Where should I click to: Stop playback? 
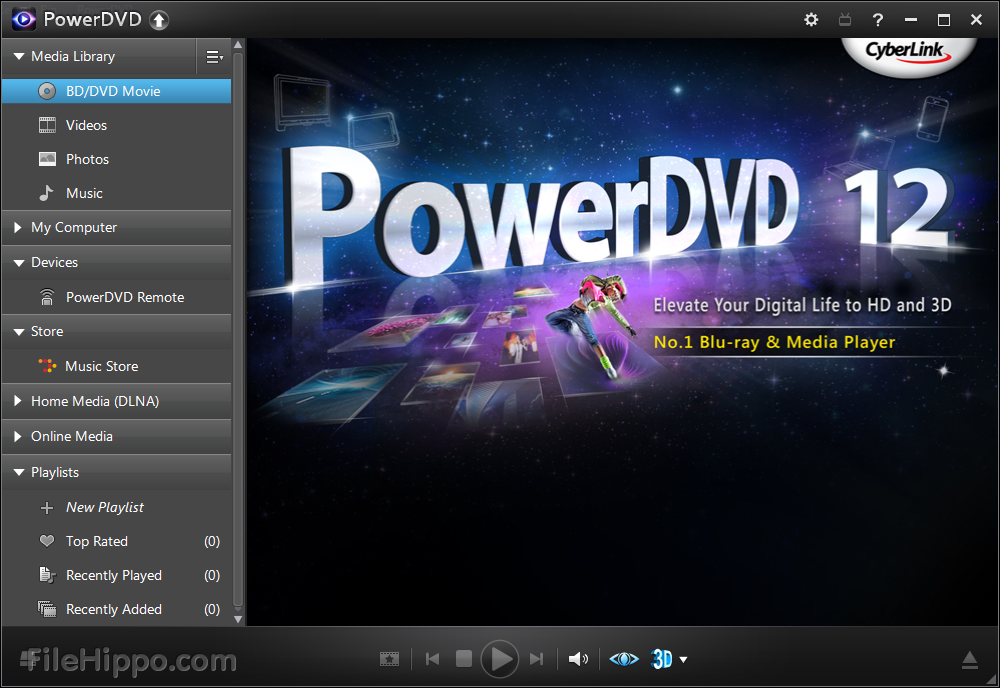coord(464,659)
